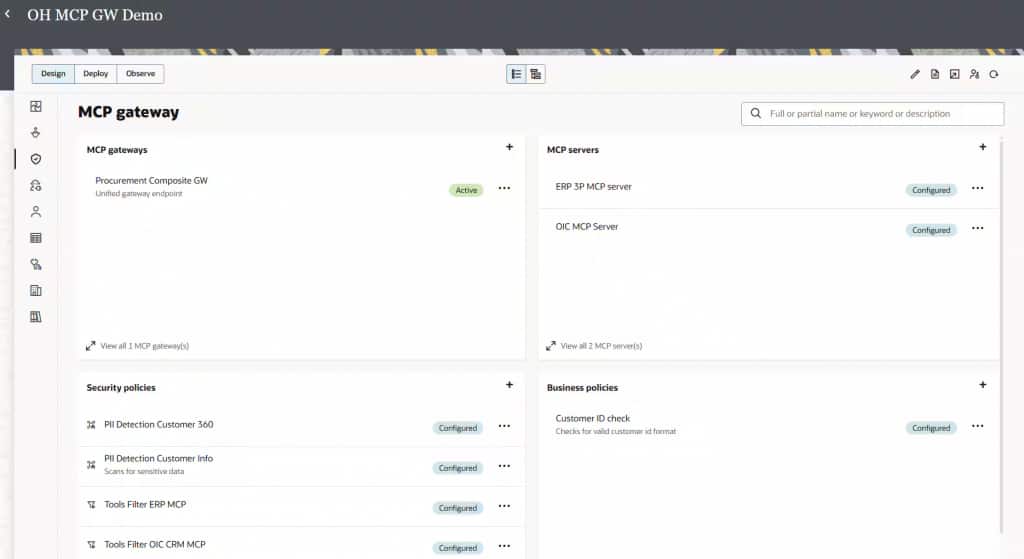Viewport: 1024px width, 559px height.
Task: Click the Configured badge on Tools Filter ERP MCP
Action: pos(458,507)
